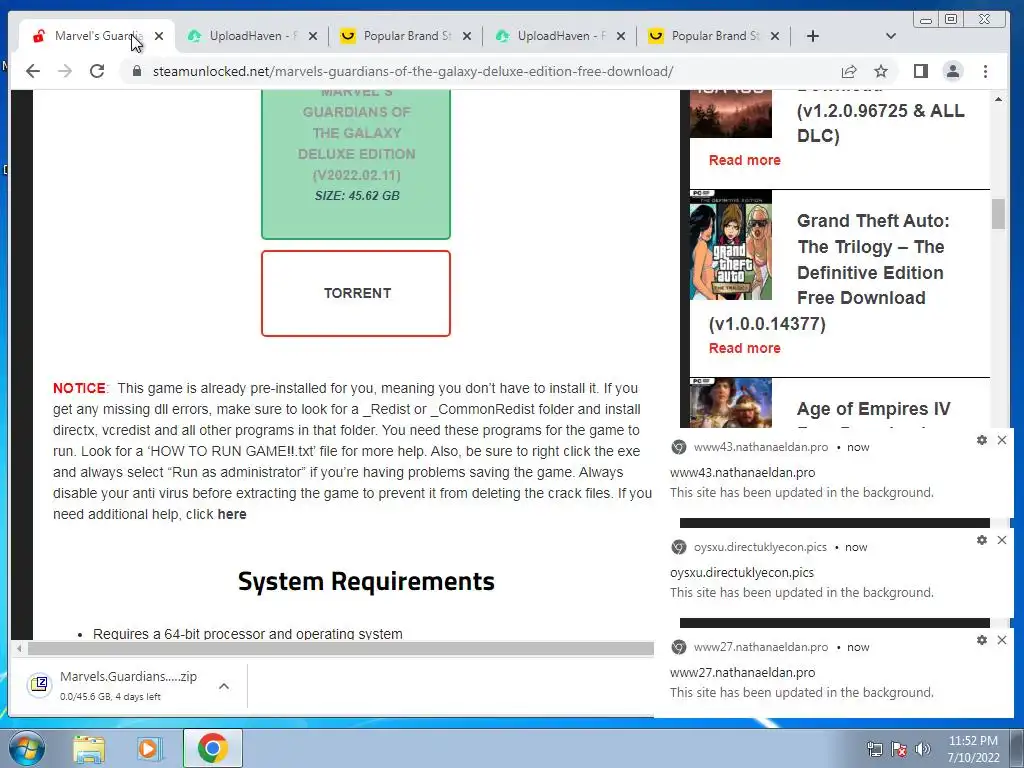Click the www43.nathanaeldan.pro notification body
Screen dimensions: 1024x768
834,473
